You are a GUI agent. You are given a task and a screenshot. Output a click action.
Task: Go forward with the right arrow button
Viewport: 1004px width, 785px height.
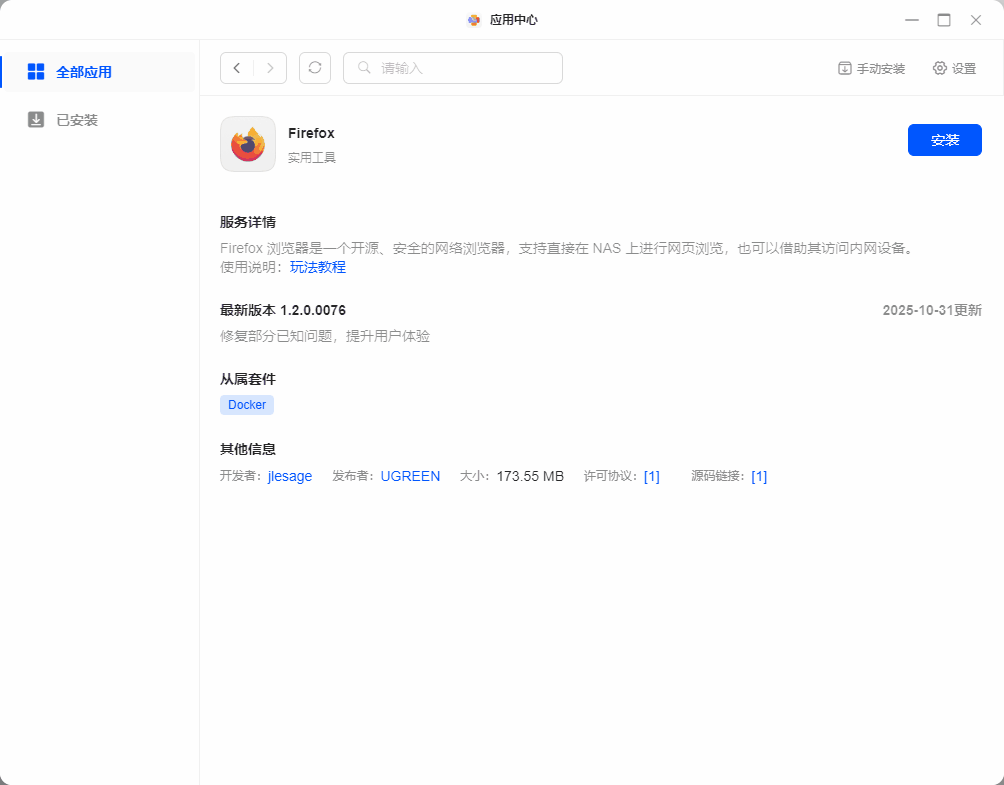270,68
